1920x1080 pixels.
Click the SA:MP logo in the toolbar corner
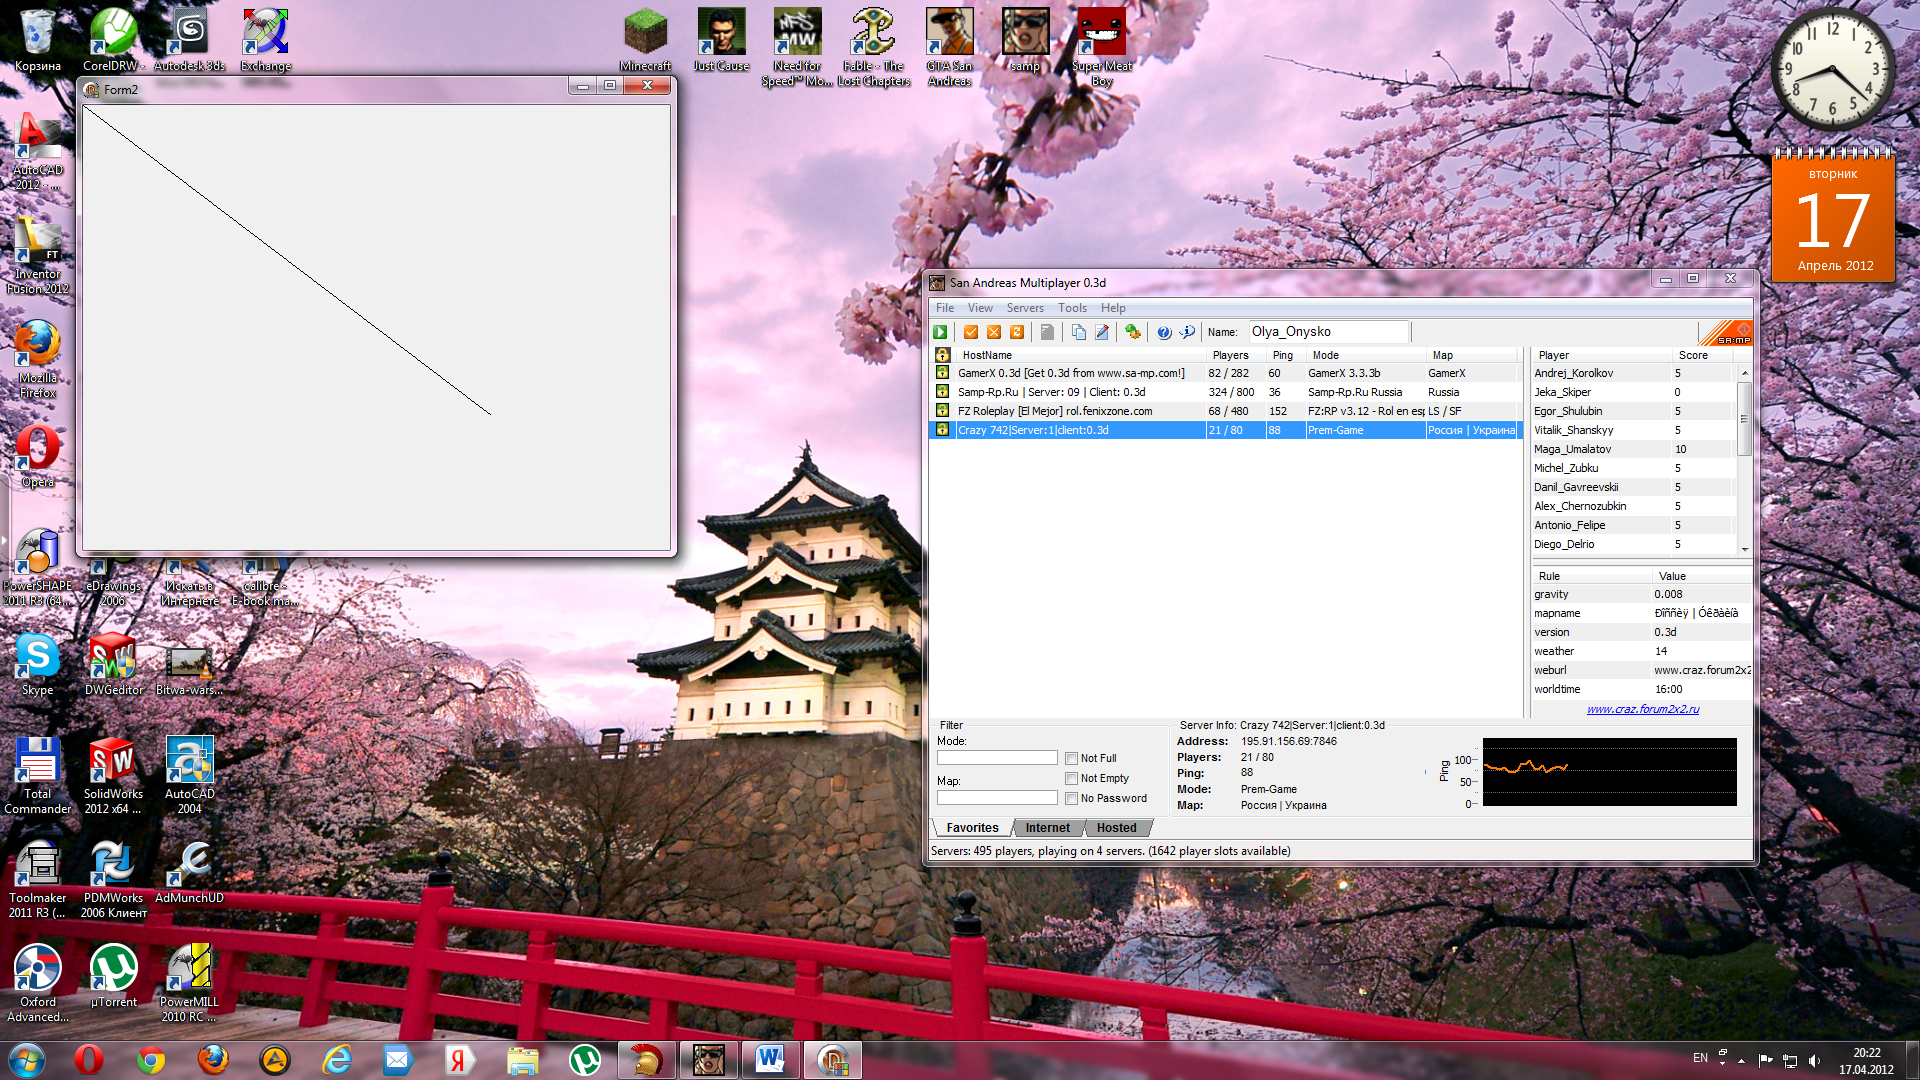pos(1726,332)
